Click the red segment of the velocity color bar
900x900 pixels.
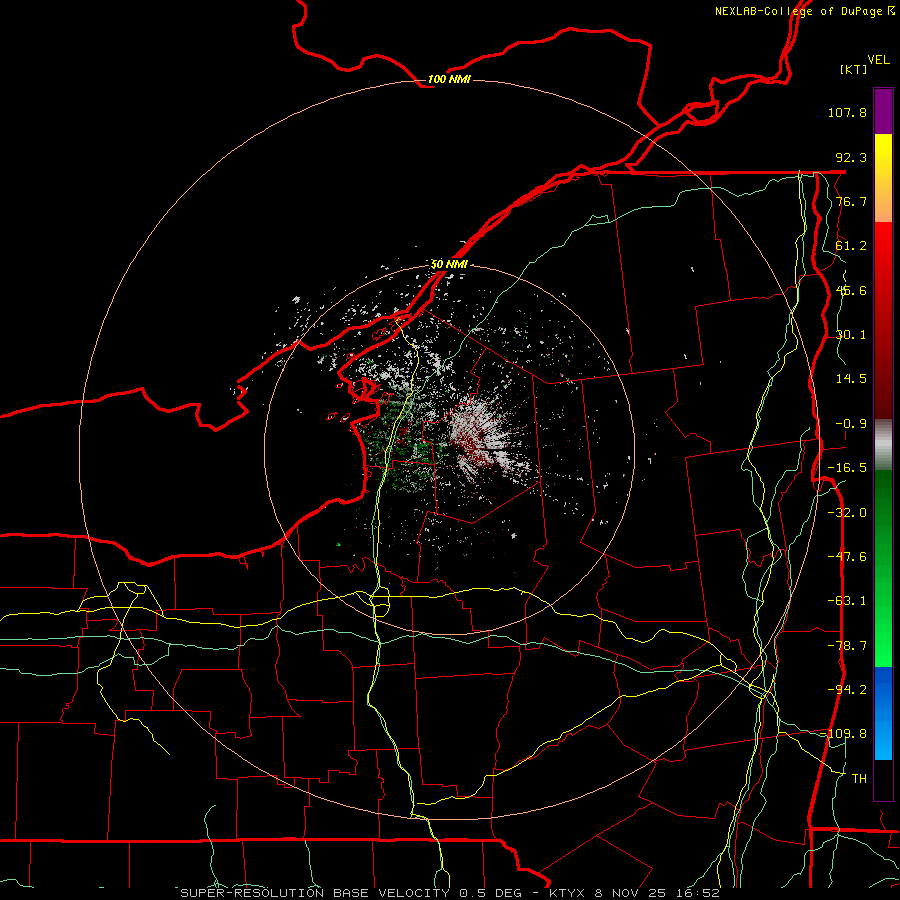pyautogui.click(x=883, y=320)
